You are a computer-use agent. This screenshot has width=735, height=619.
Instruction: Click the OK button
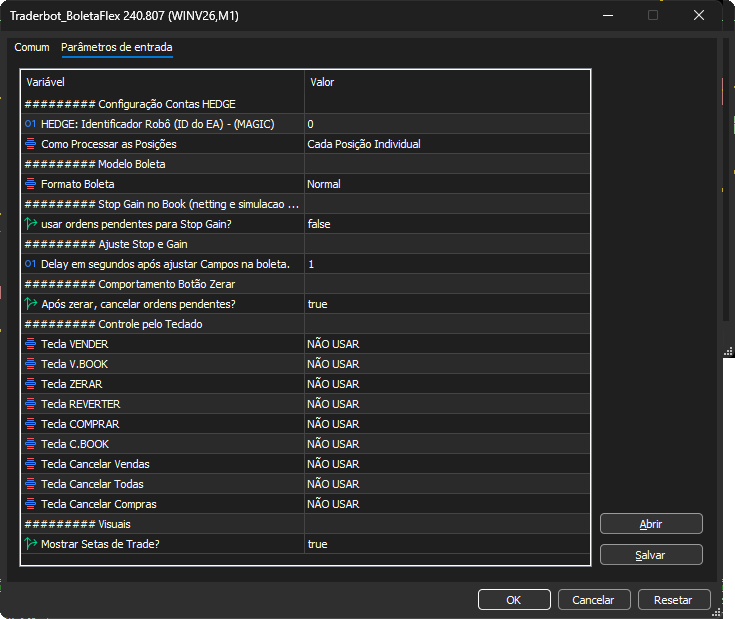click(514, 600)
